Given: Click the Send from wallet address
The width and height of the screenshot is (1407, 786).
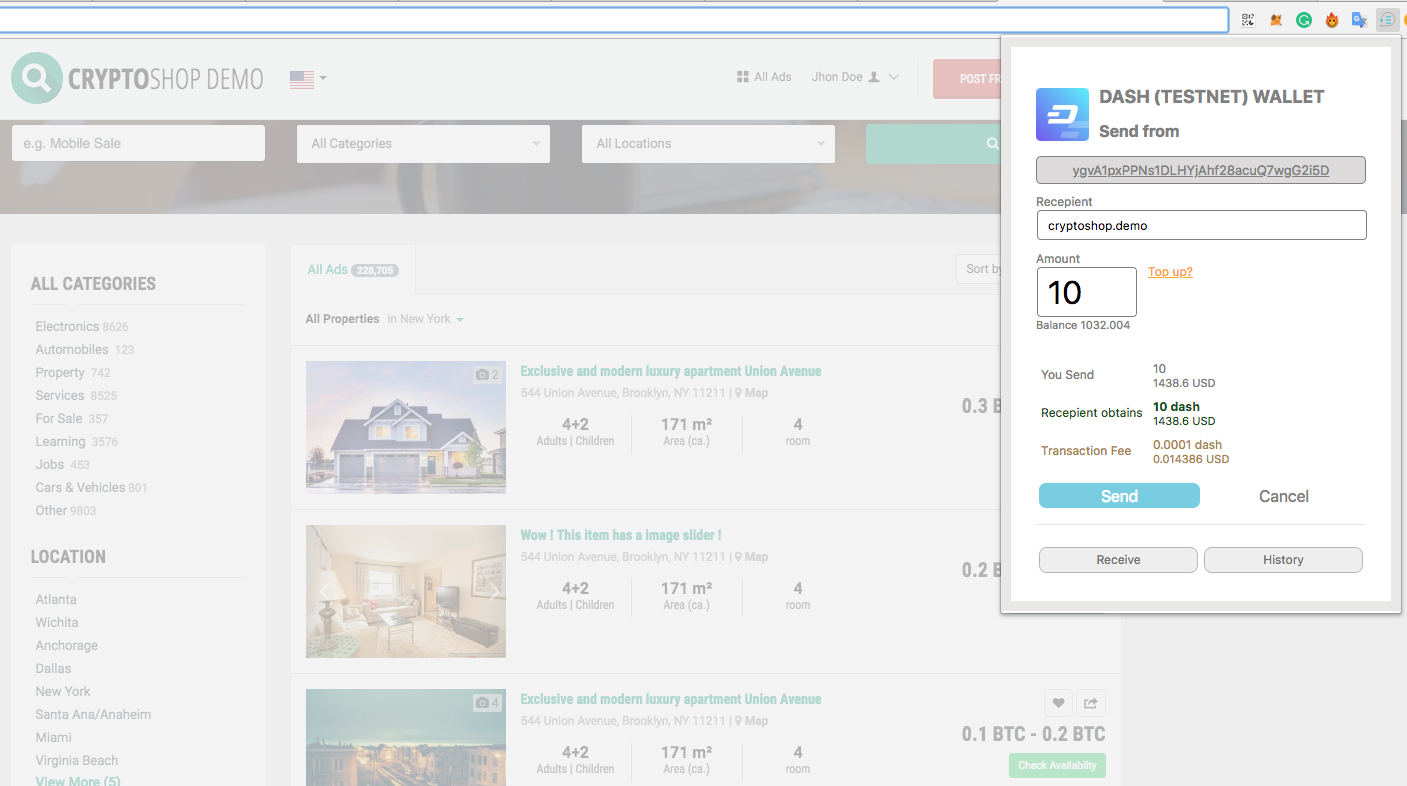Looking at the screenshot, I should coord(1201,170).
